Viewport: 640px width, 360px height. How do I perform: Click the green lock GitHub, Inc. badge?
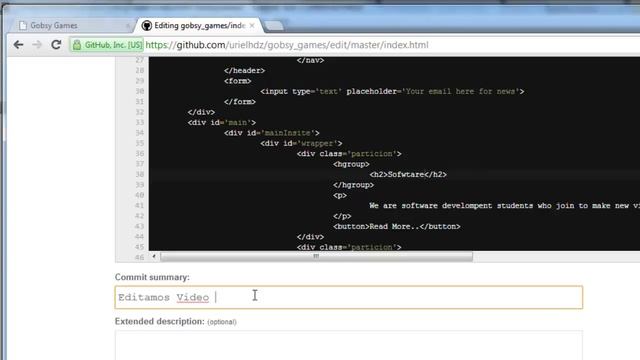tap(107, 45)
